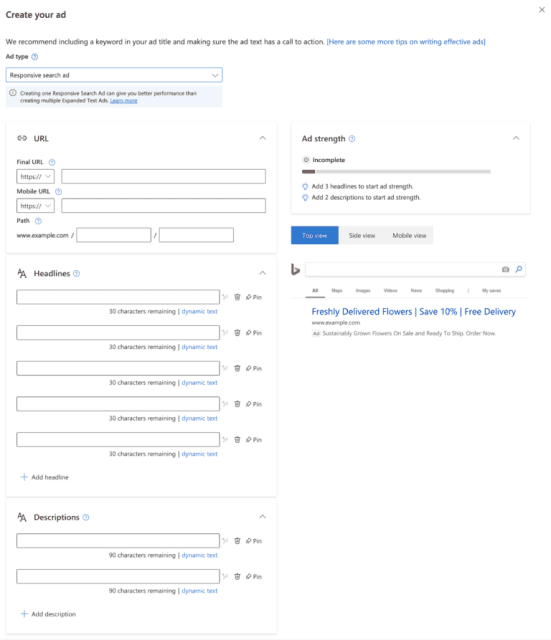The width and height of the screenshot is (551, 640).
Task: Click the Ad strength help icon
Action: tap(352, 139)
